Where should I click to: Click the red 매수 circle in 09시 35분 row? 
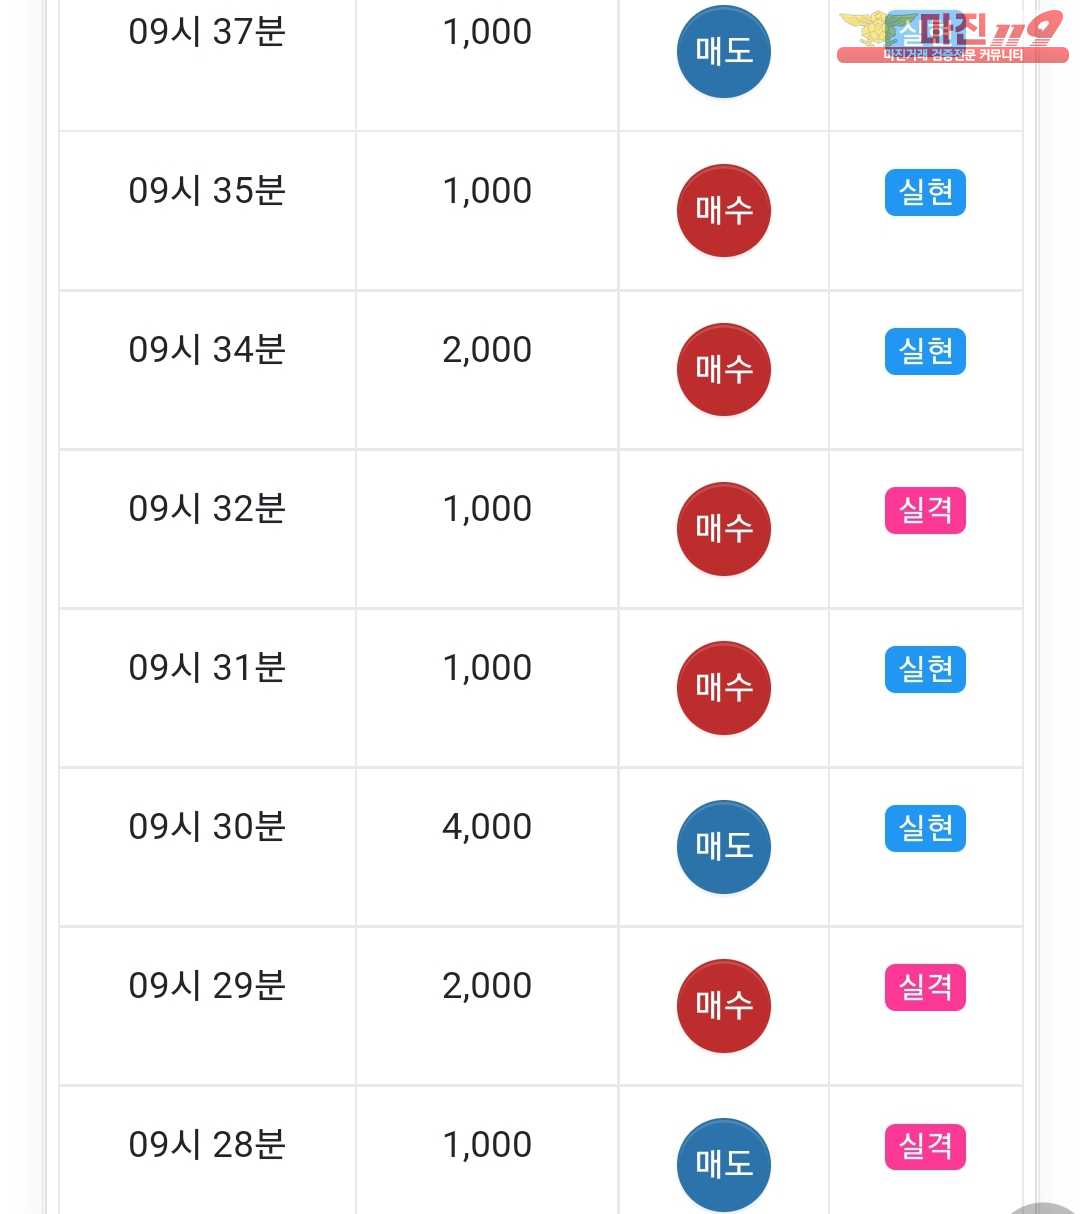pos(724,210)
